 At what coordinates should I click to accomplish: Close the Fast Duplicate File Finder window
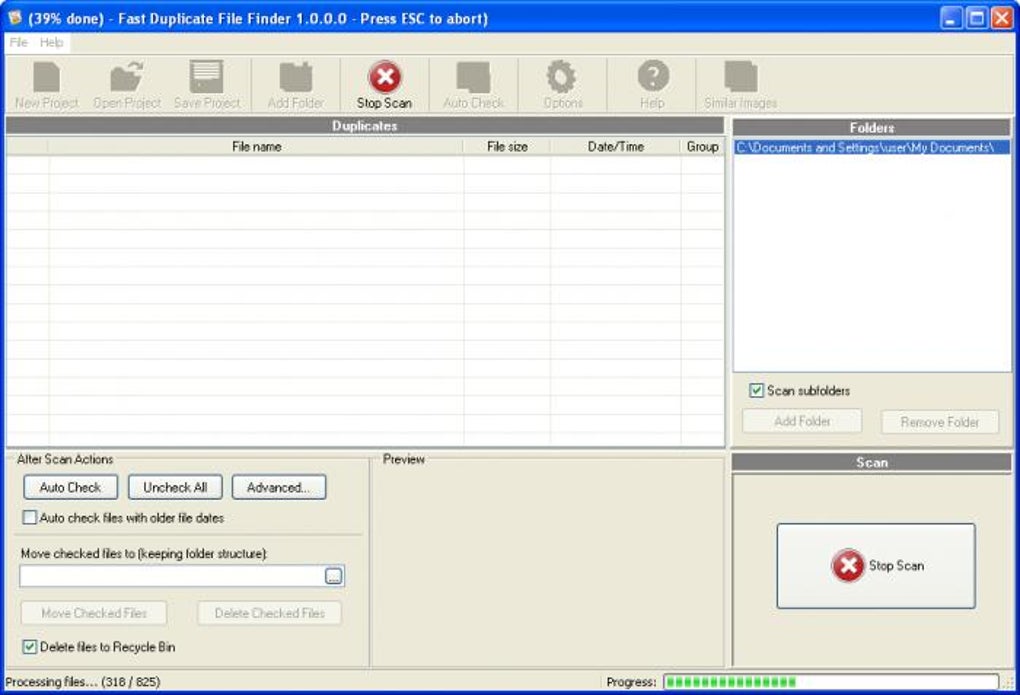click(1001, 18)
